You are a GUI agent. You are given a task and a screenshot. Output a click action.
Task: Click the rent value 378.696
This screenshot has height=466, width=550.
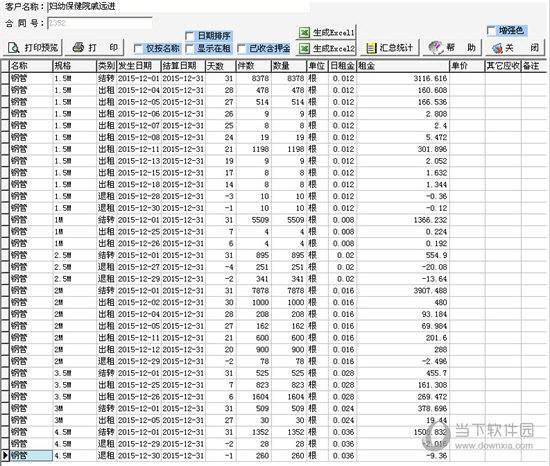pyautogui.click(x=432, y=408)
